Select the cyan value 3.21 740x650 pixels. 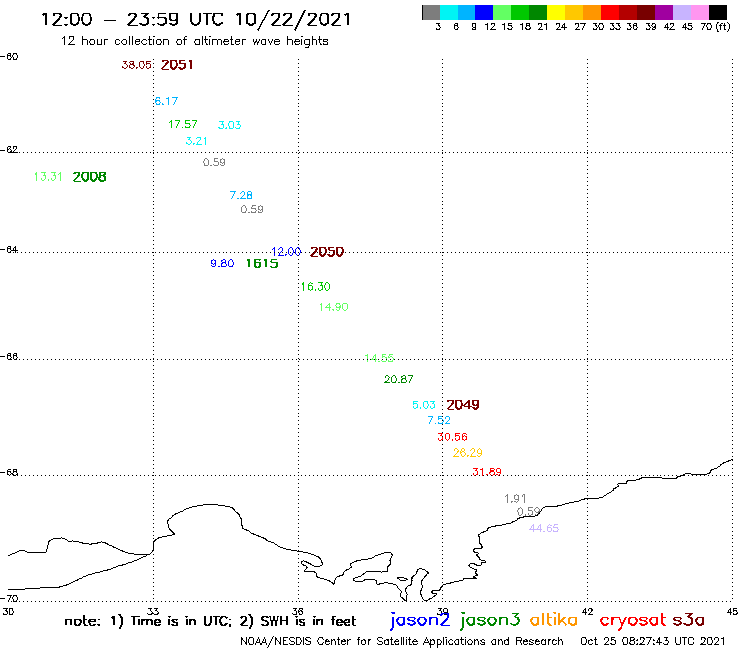(x=196, y=141)
